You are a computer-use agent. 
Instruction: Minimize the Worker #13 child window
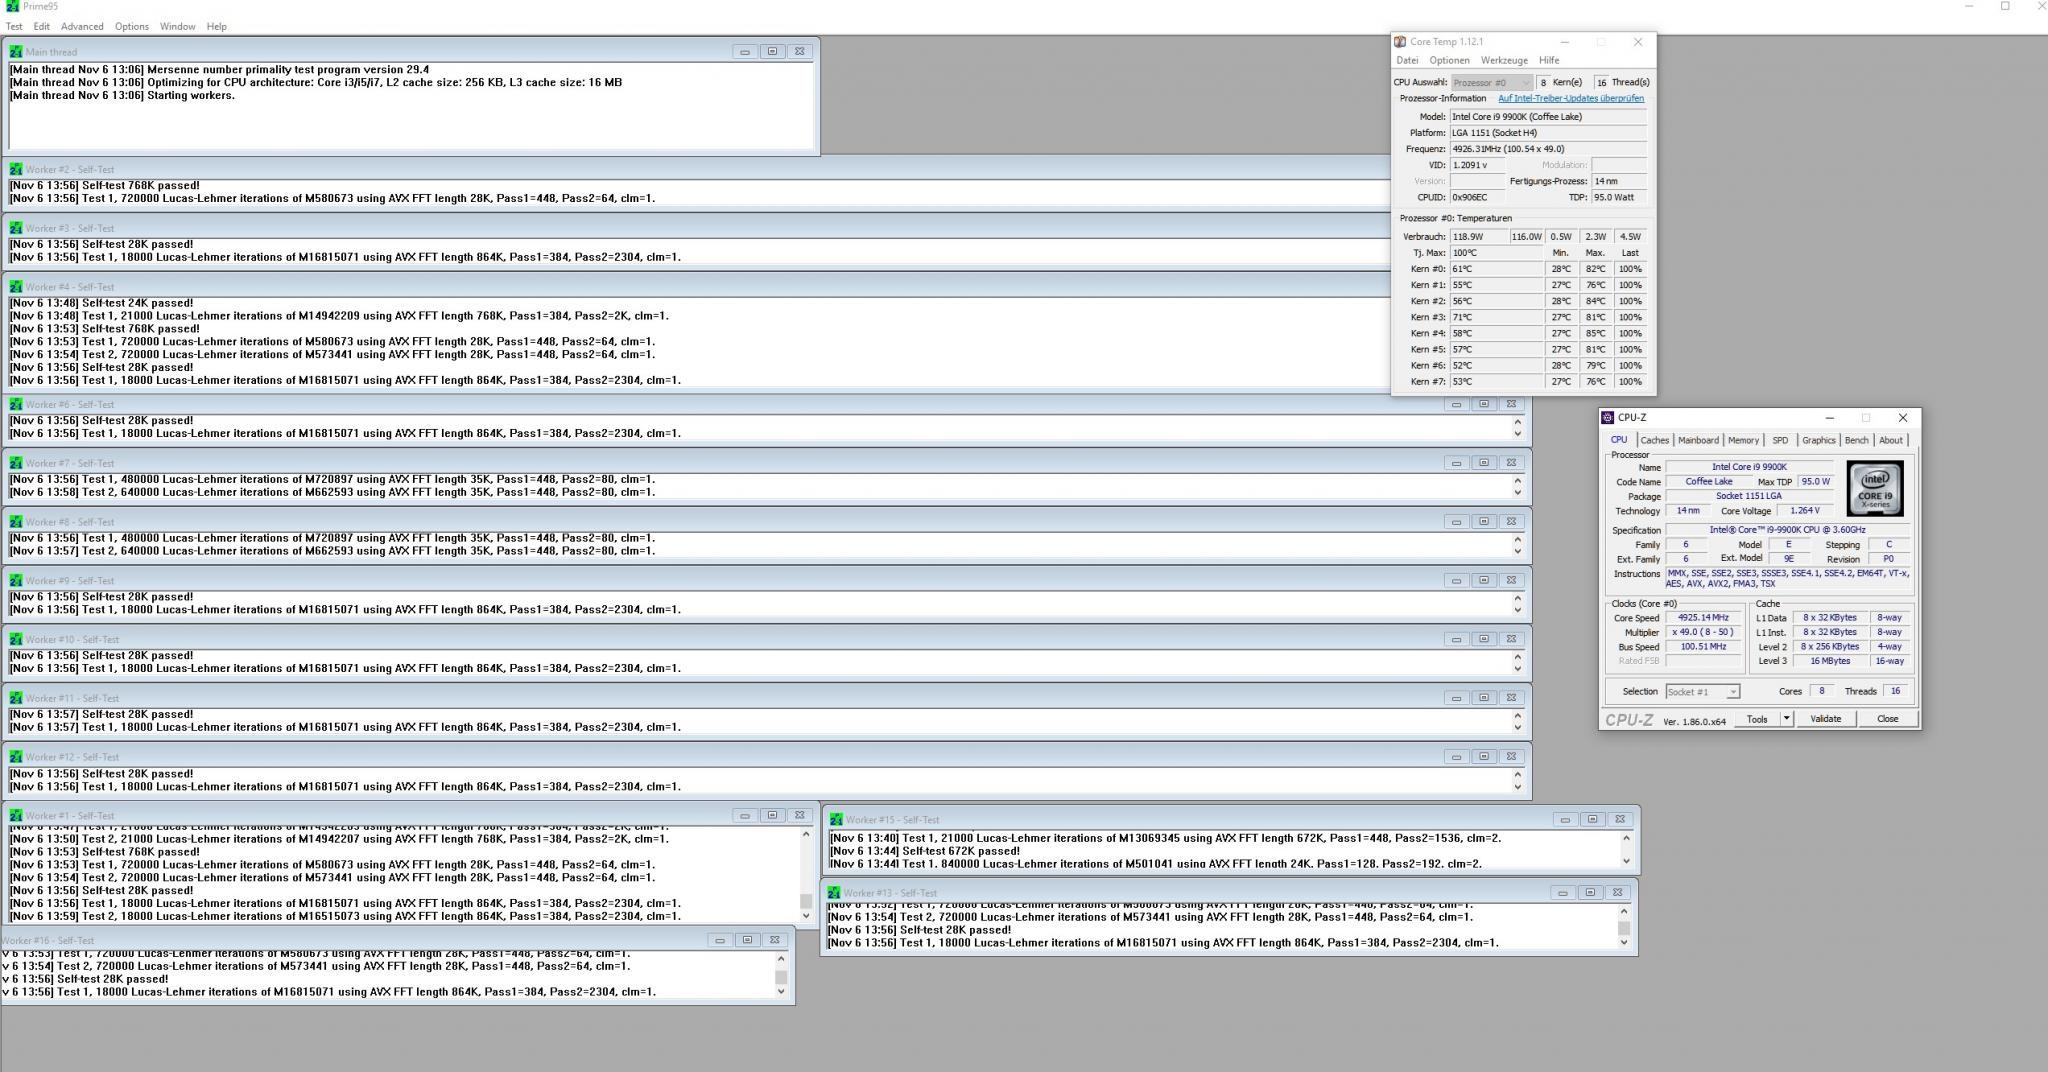pos(1563,892)
